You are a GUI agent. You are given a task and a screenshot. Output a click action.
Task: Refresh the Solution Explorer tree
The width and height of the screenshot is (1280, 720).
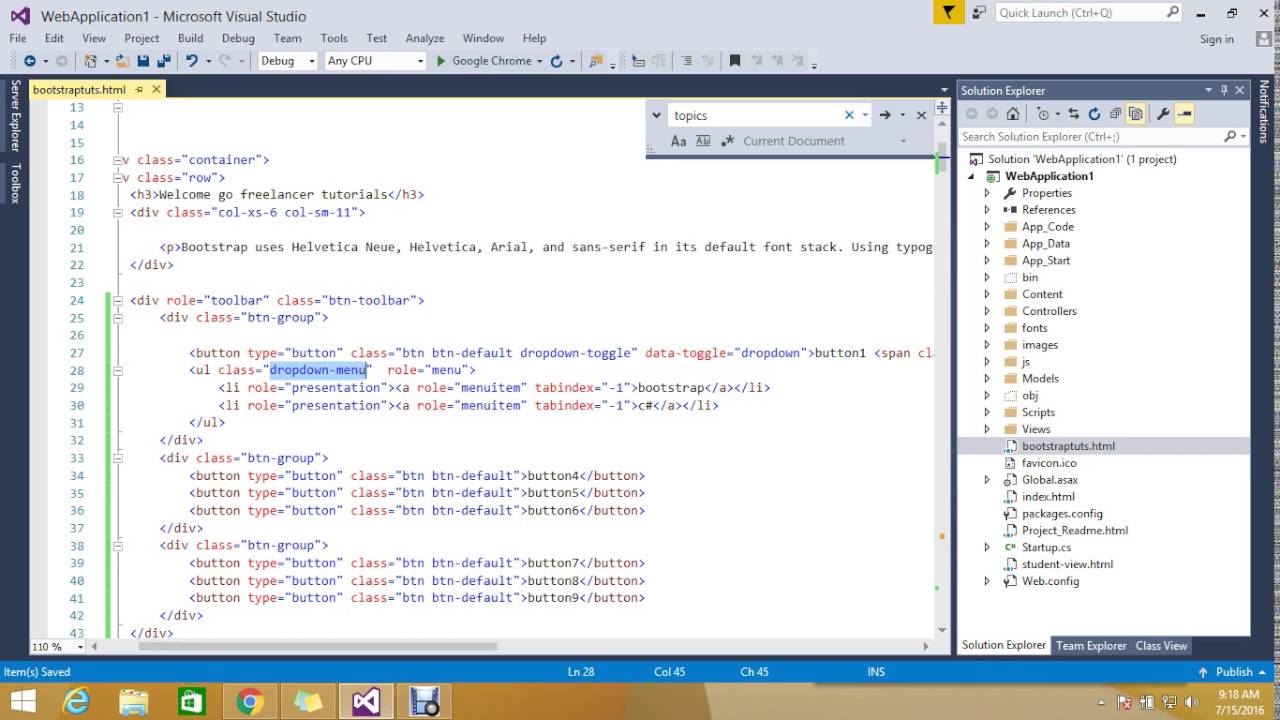pos(1094,114)
